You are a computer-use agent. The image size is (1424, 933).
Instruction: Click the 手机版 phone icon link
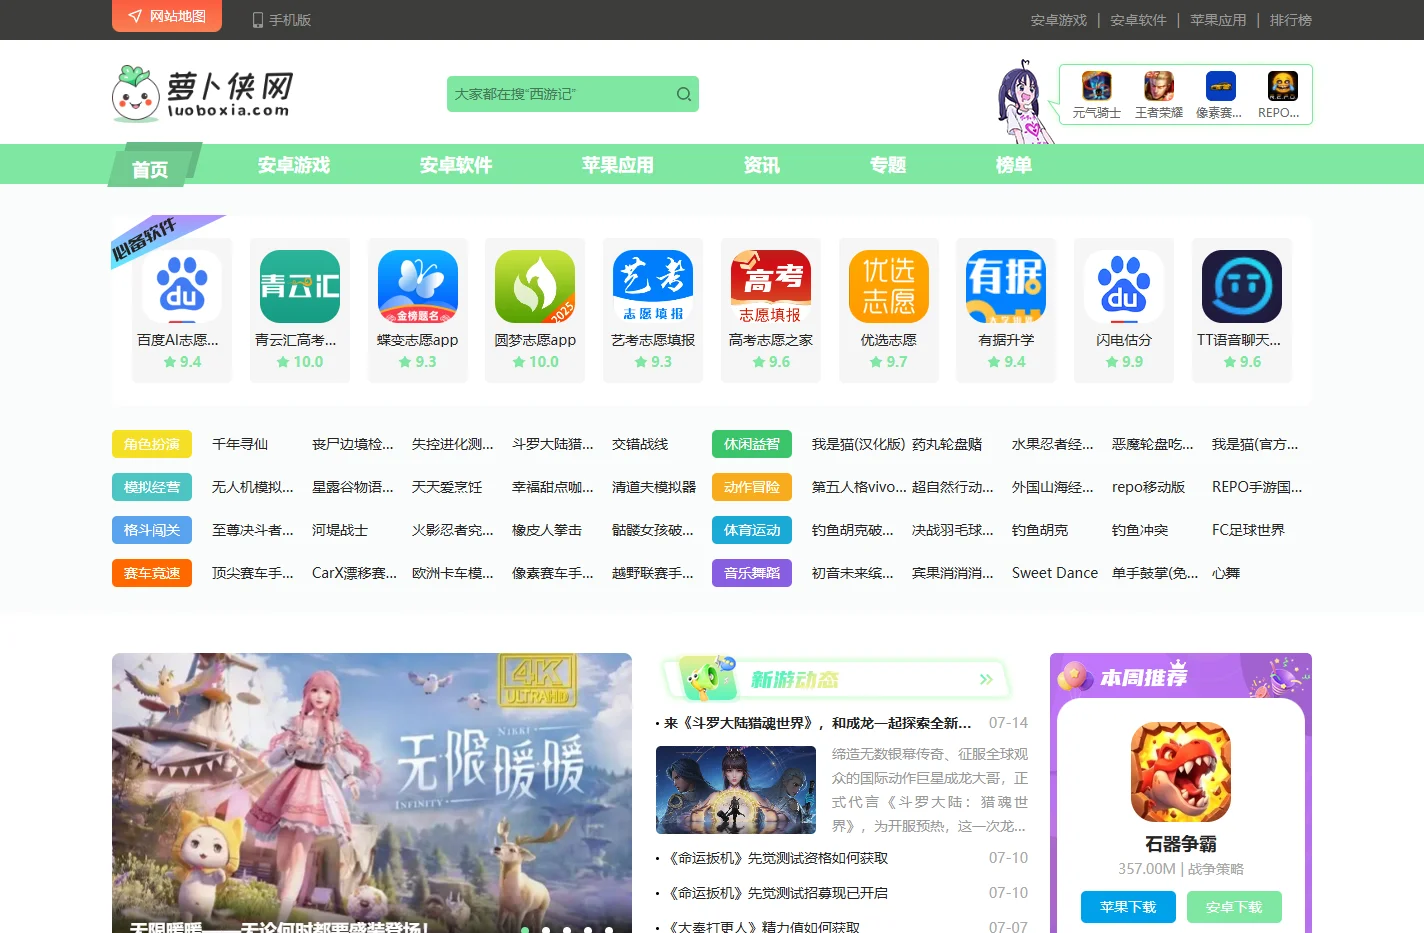(281, 20)
